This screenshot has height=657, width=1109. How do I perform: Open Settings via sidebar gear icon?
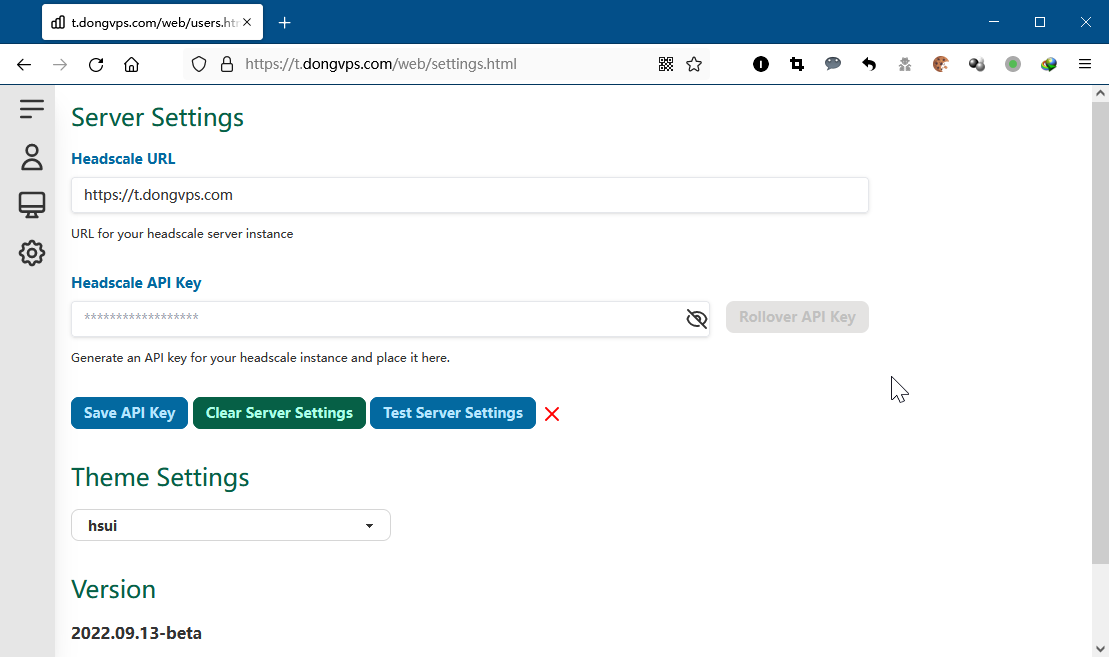pos(31,253)
